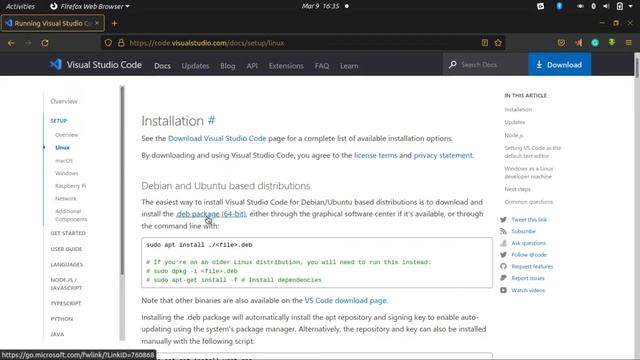This screenshot has width=640, height=360.
Task: Bookmark this page with the star icon
Action: tap(498, 43)
